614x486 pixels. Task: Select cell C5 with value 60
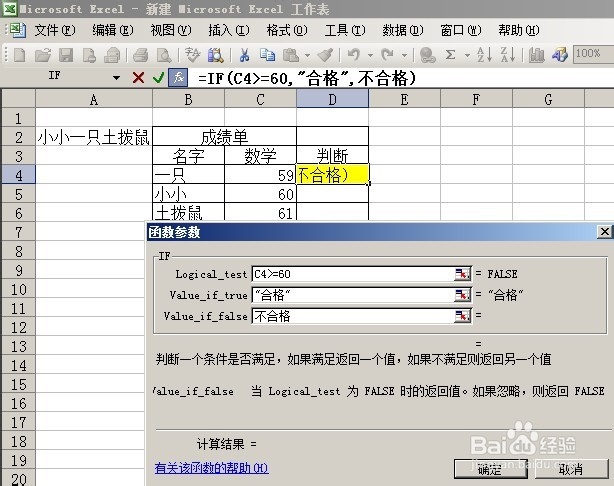tap(260, 193)
